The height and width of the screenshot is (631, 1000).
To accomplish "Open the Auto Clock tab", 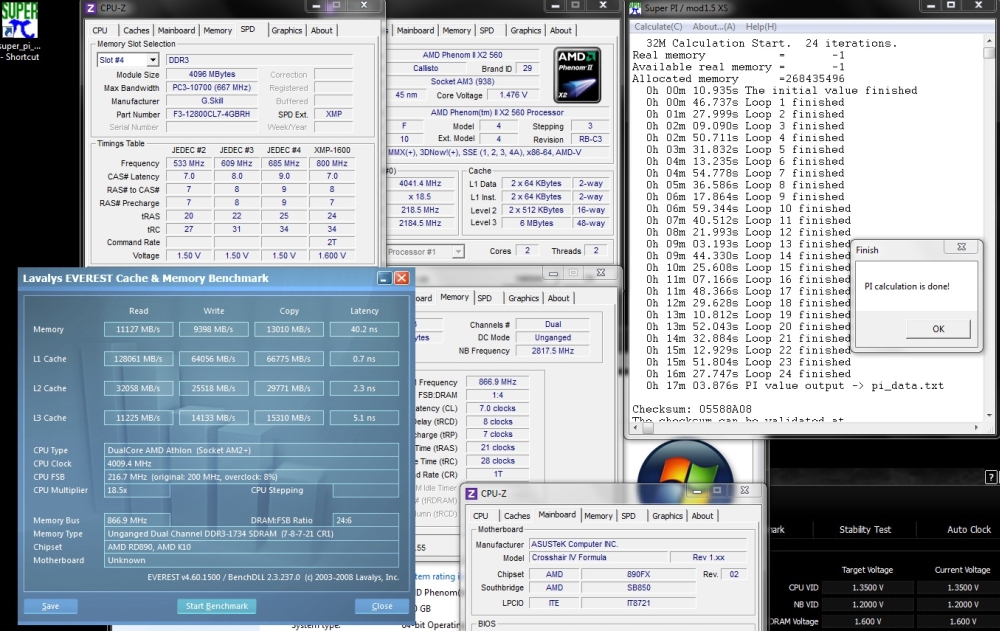I will 969,530.
